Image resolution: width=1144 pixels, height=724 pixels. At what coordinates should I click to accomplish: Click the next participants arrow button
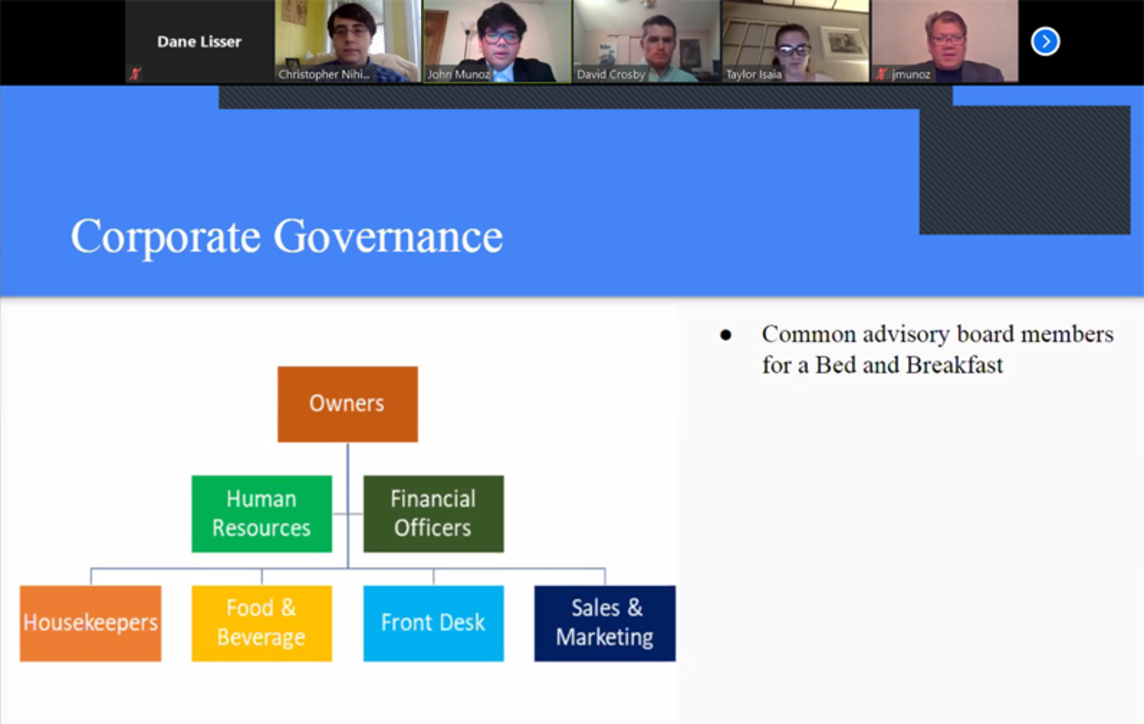click(x=1045, y=41)
